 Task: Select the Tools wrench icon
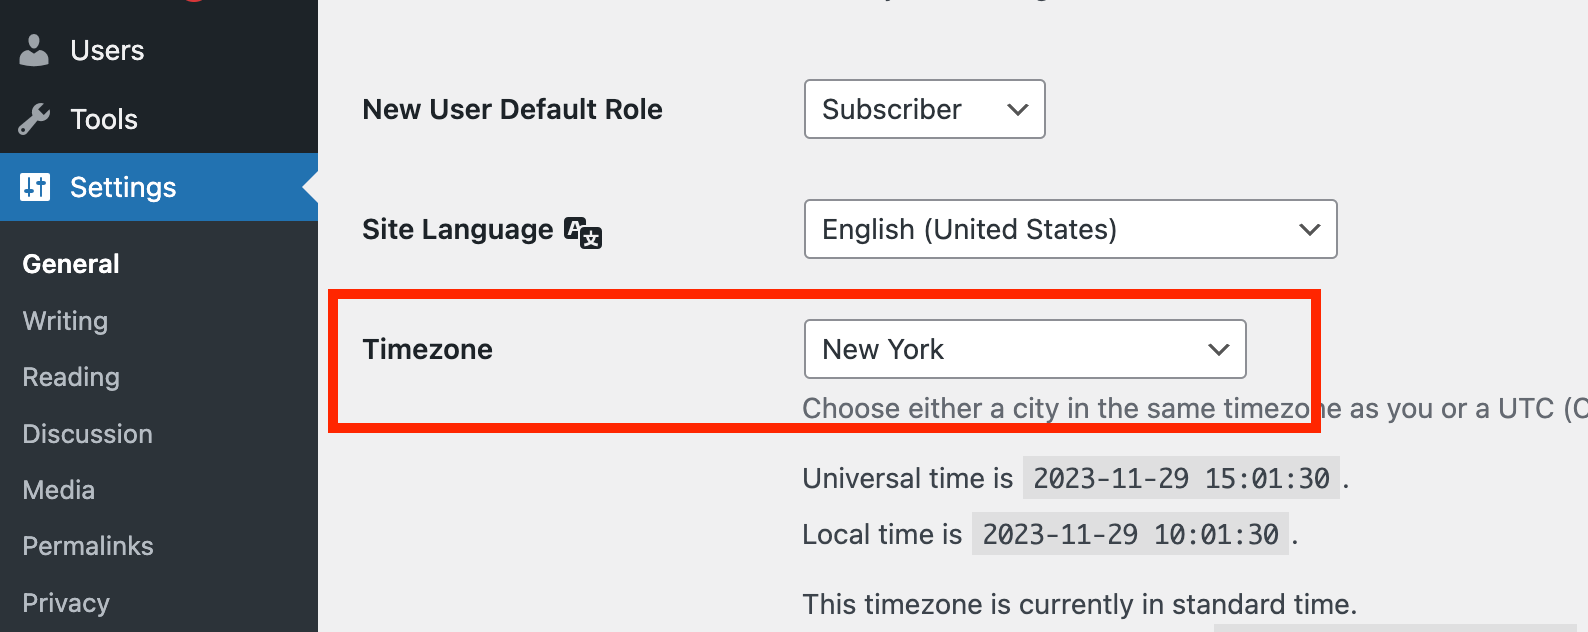click(x=33, y=118)
